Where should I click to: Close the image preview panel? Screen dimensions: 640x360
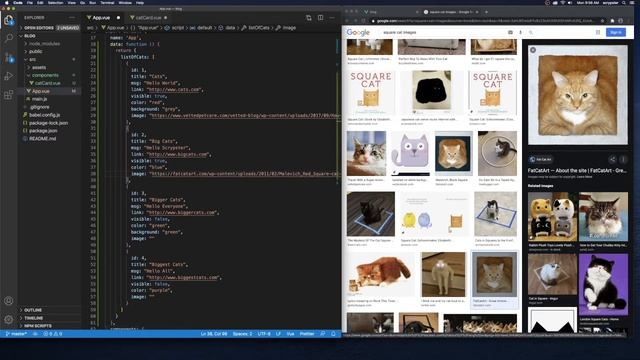click(533, 50)
